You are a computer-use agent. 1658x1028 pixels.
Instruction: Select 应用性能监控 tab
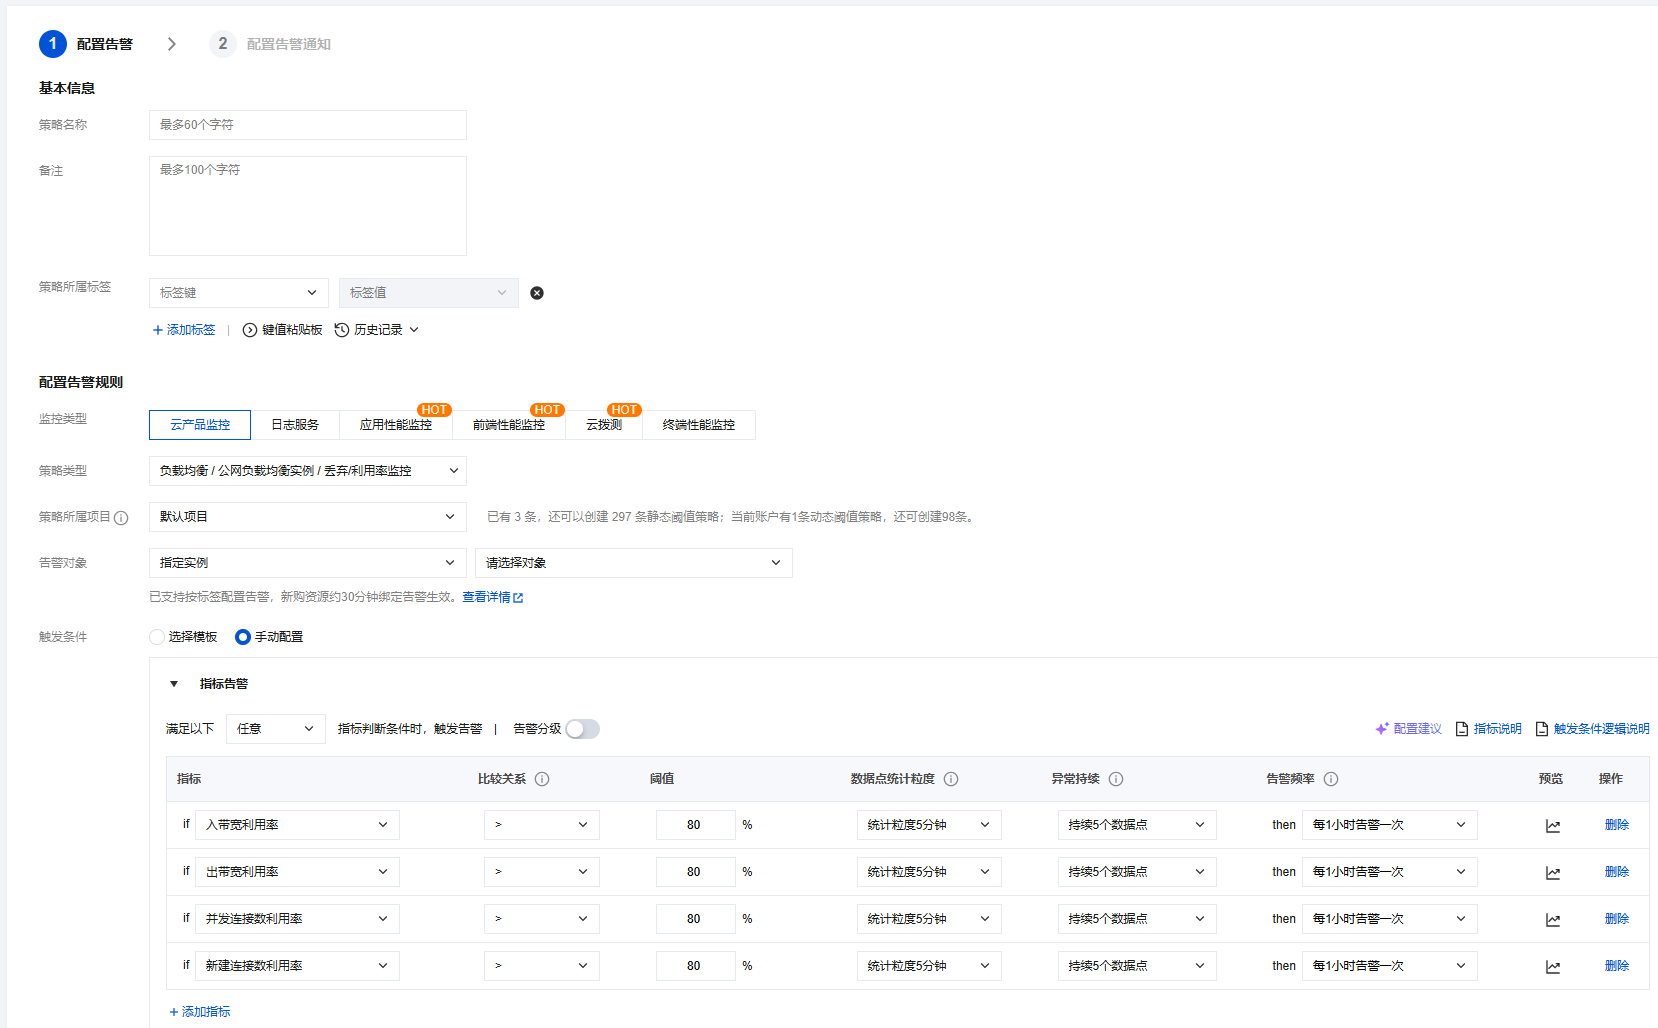coord(396,425)
